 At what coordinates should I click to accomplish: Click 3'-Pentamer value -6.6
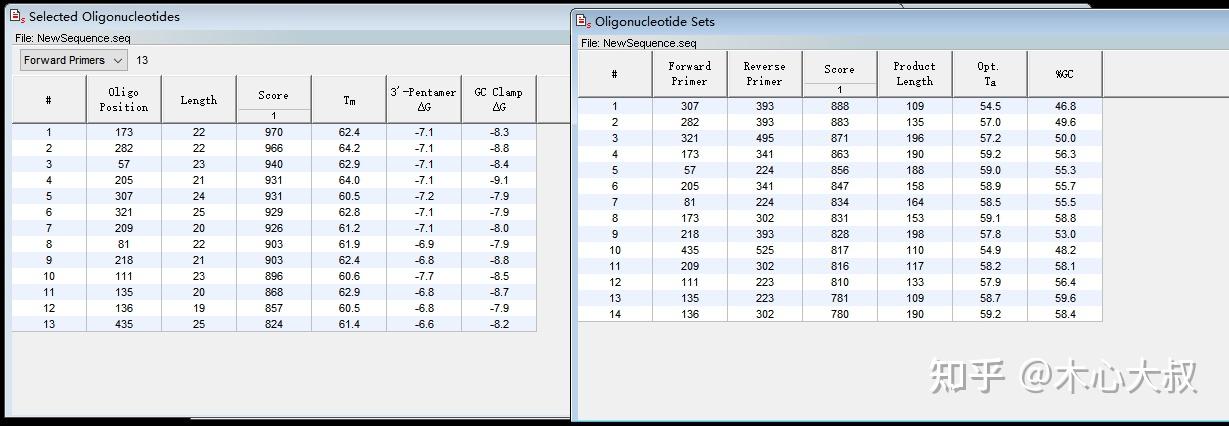coord(424,324)
